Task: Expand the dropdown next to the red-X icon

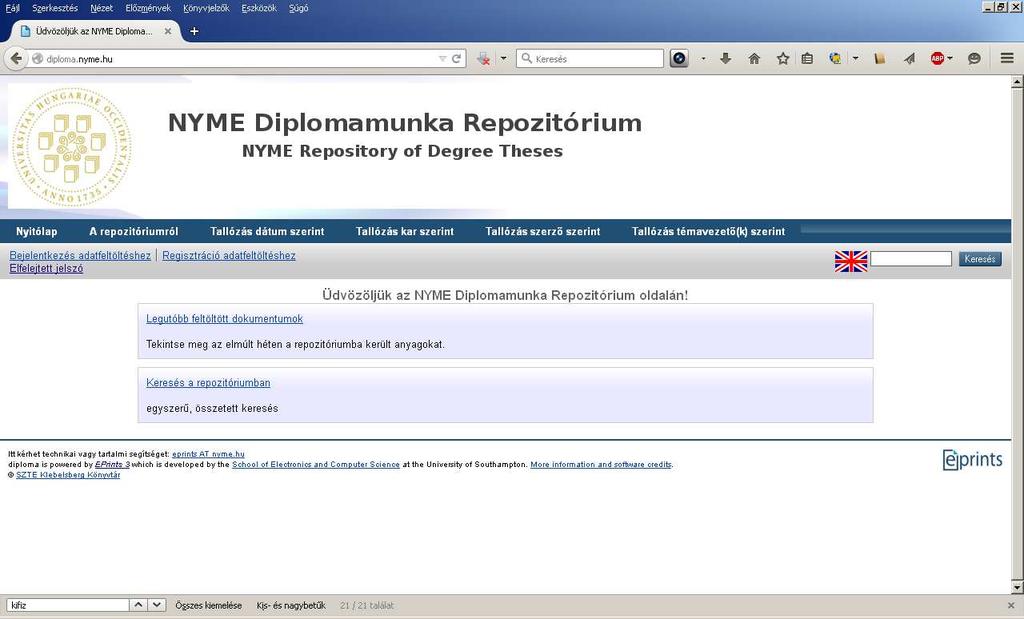Action: point(504,59)
